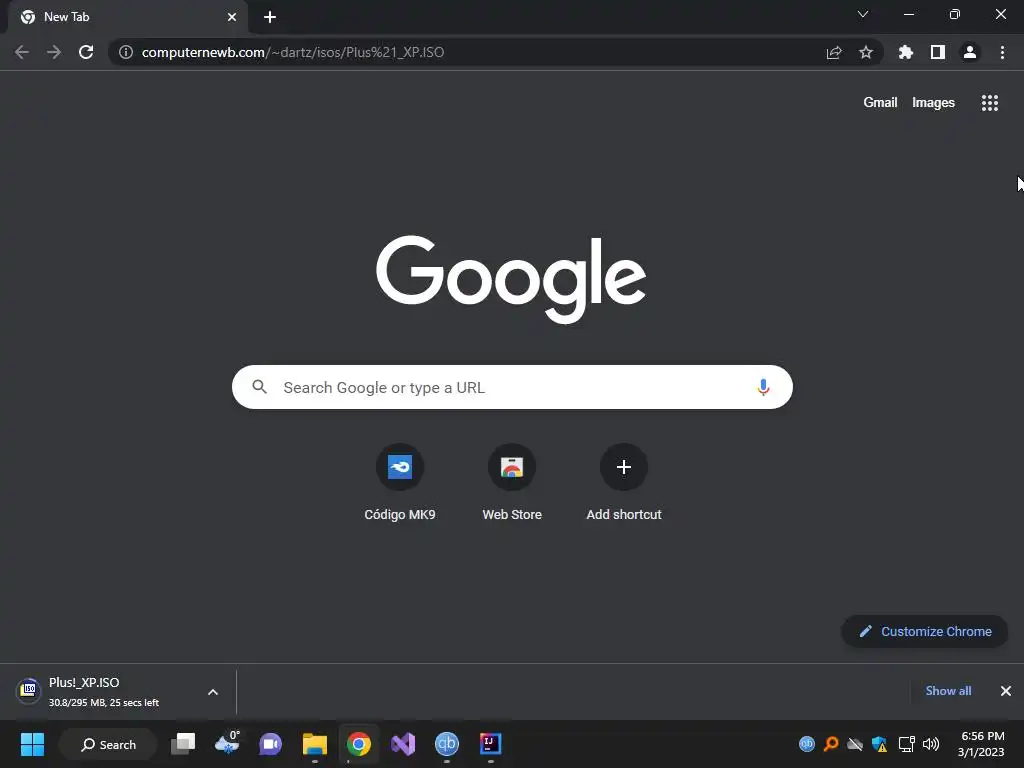Click the forward navigation arrow
The width and height of the screenshot is (1024, 768).
tap(54, 52)
